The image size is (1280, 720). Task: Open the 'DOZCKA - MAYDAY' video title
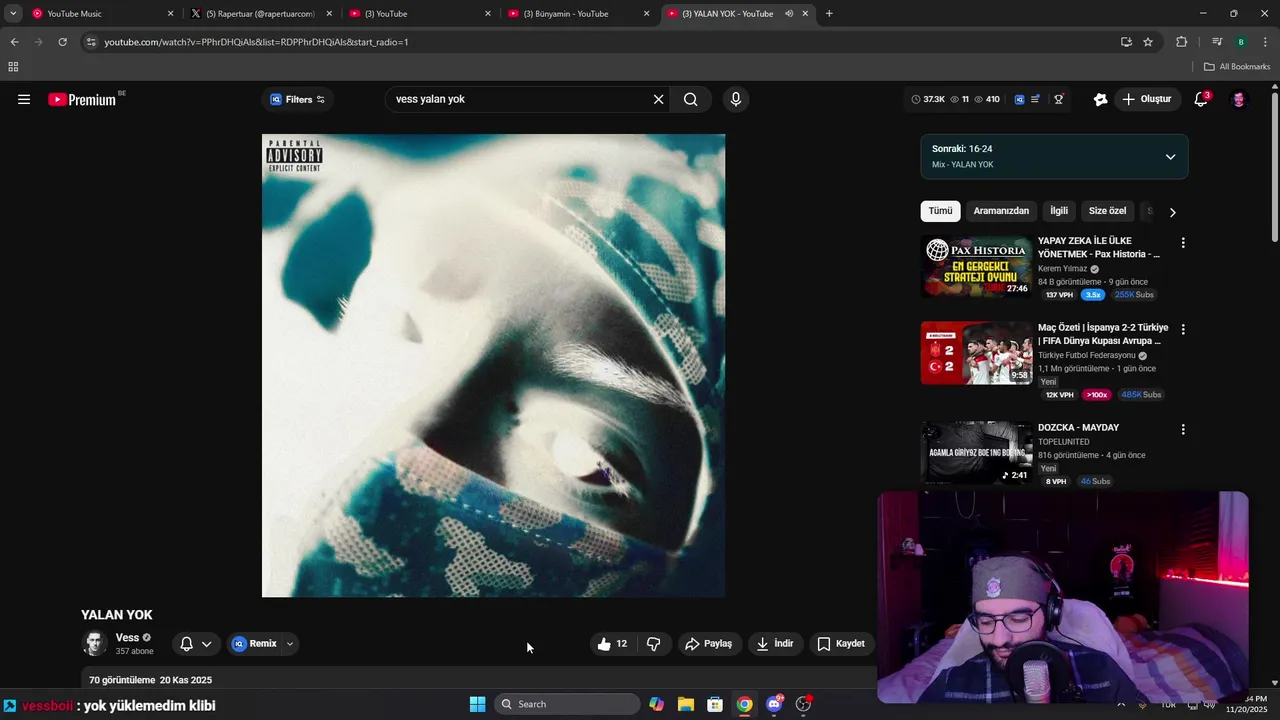[1078, 428]
